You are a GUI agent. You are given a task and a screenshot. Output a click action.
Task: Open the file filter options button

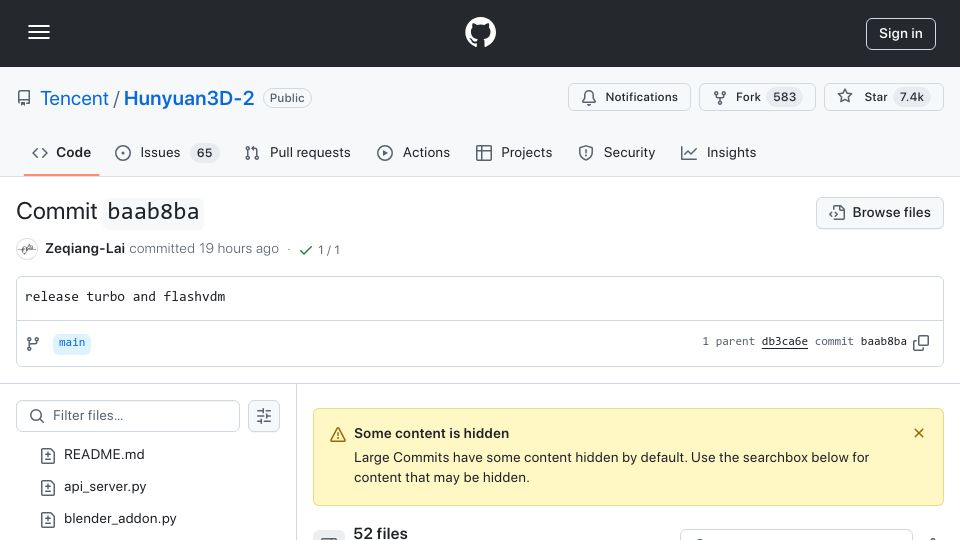264,416
